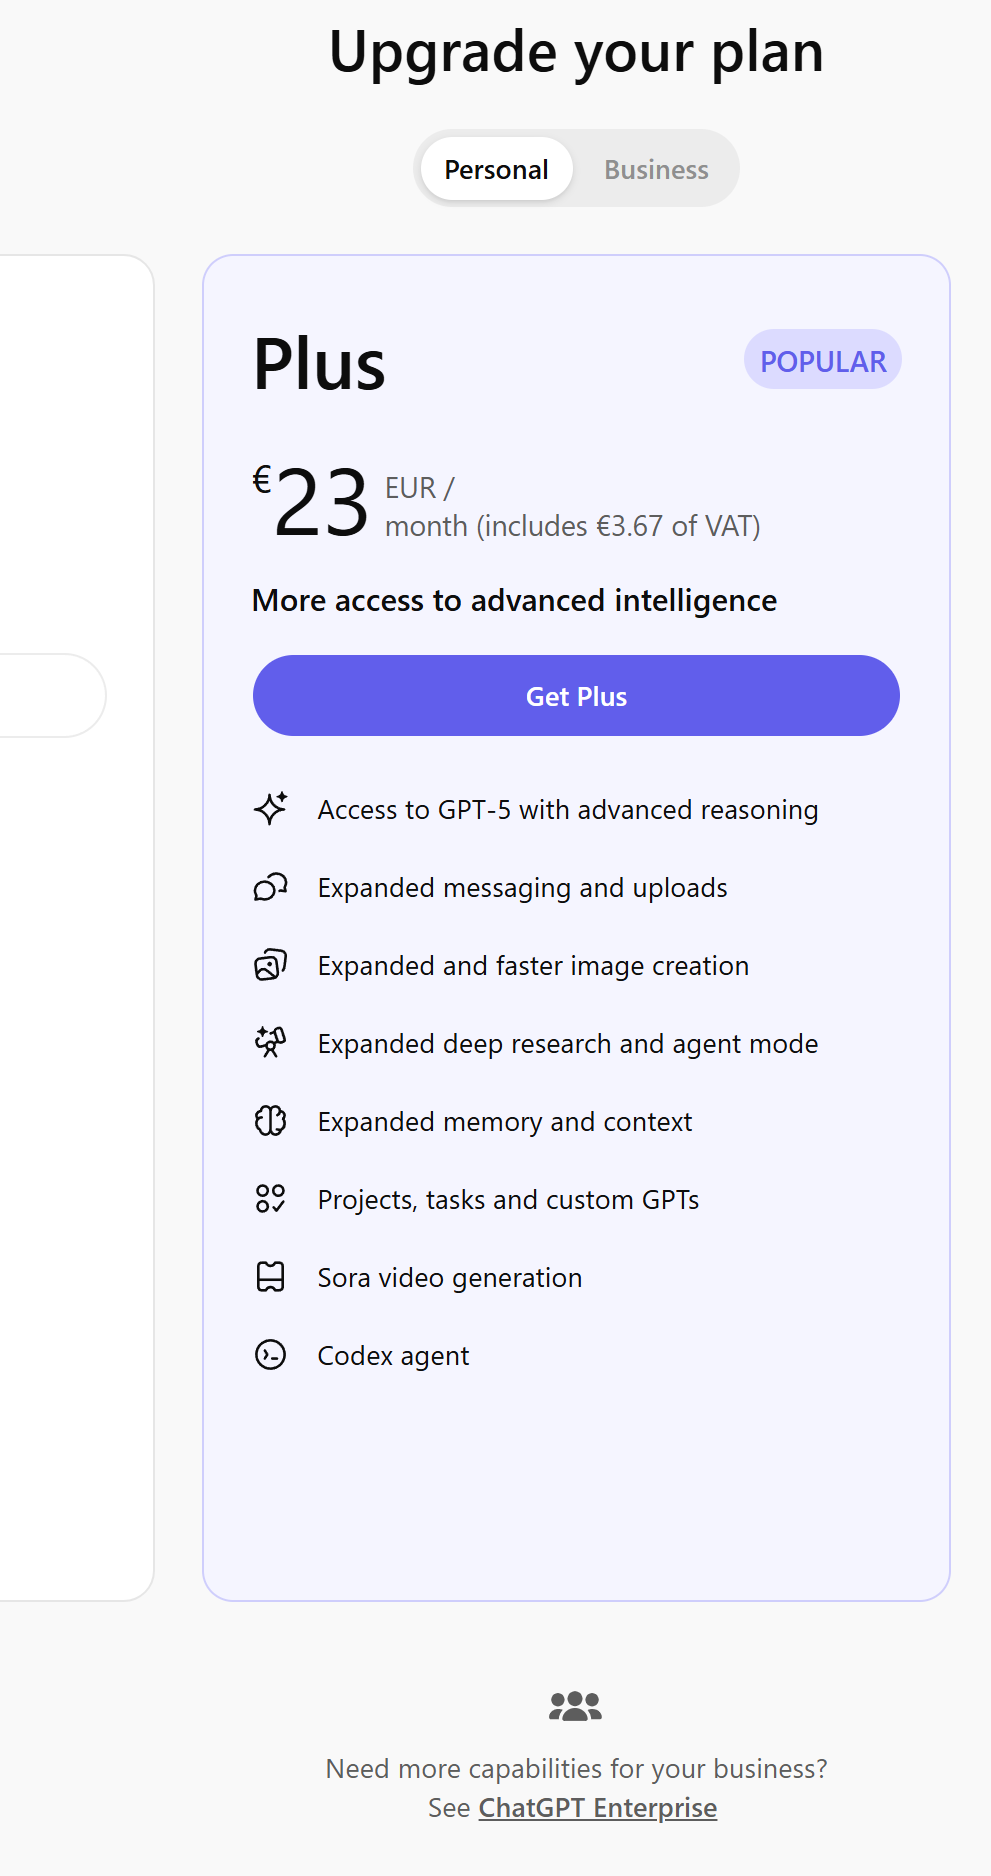
Task: Switch to the Business plans tab
Action: click(656, 169)
